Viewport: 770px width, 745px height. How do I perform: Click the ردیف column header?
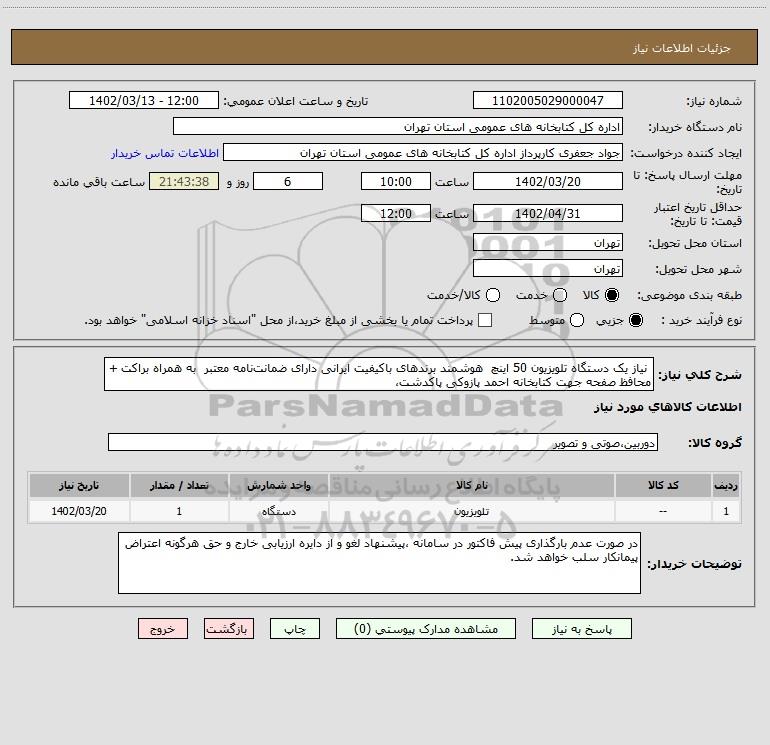pos(726,485)
